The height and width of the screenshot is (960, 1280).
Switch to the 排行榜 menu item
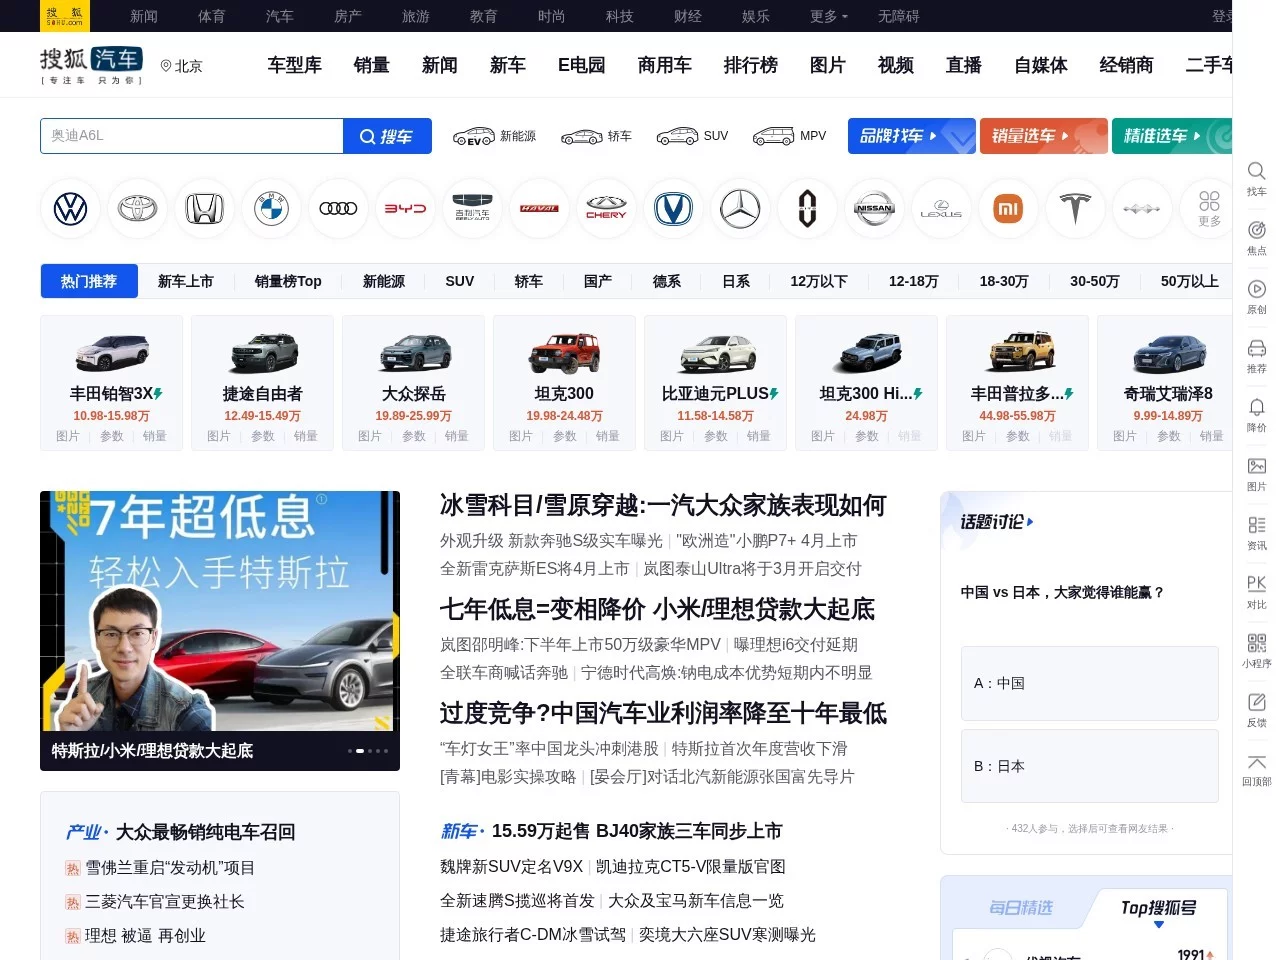pos(751,65)
